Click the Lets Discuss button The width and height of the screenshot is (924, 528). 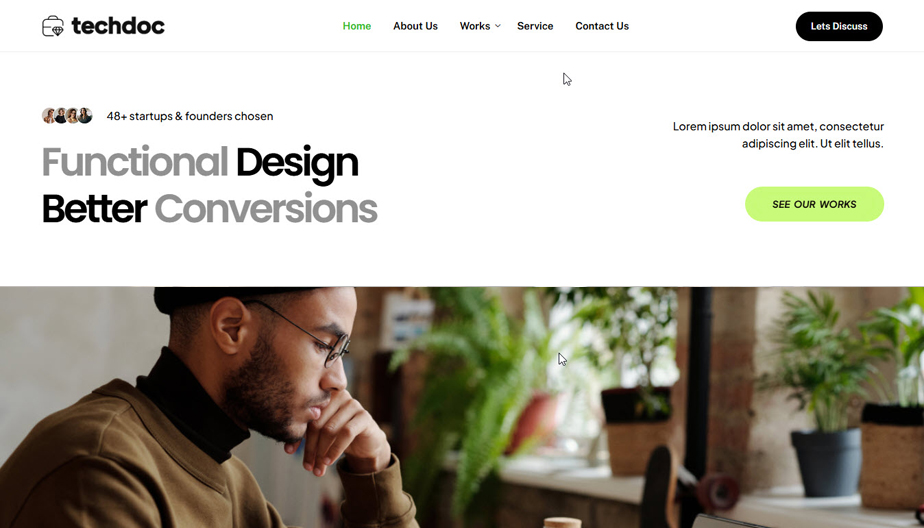pyautogui.click(x=839, y=26)
